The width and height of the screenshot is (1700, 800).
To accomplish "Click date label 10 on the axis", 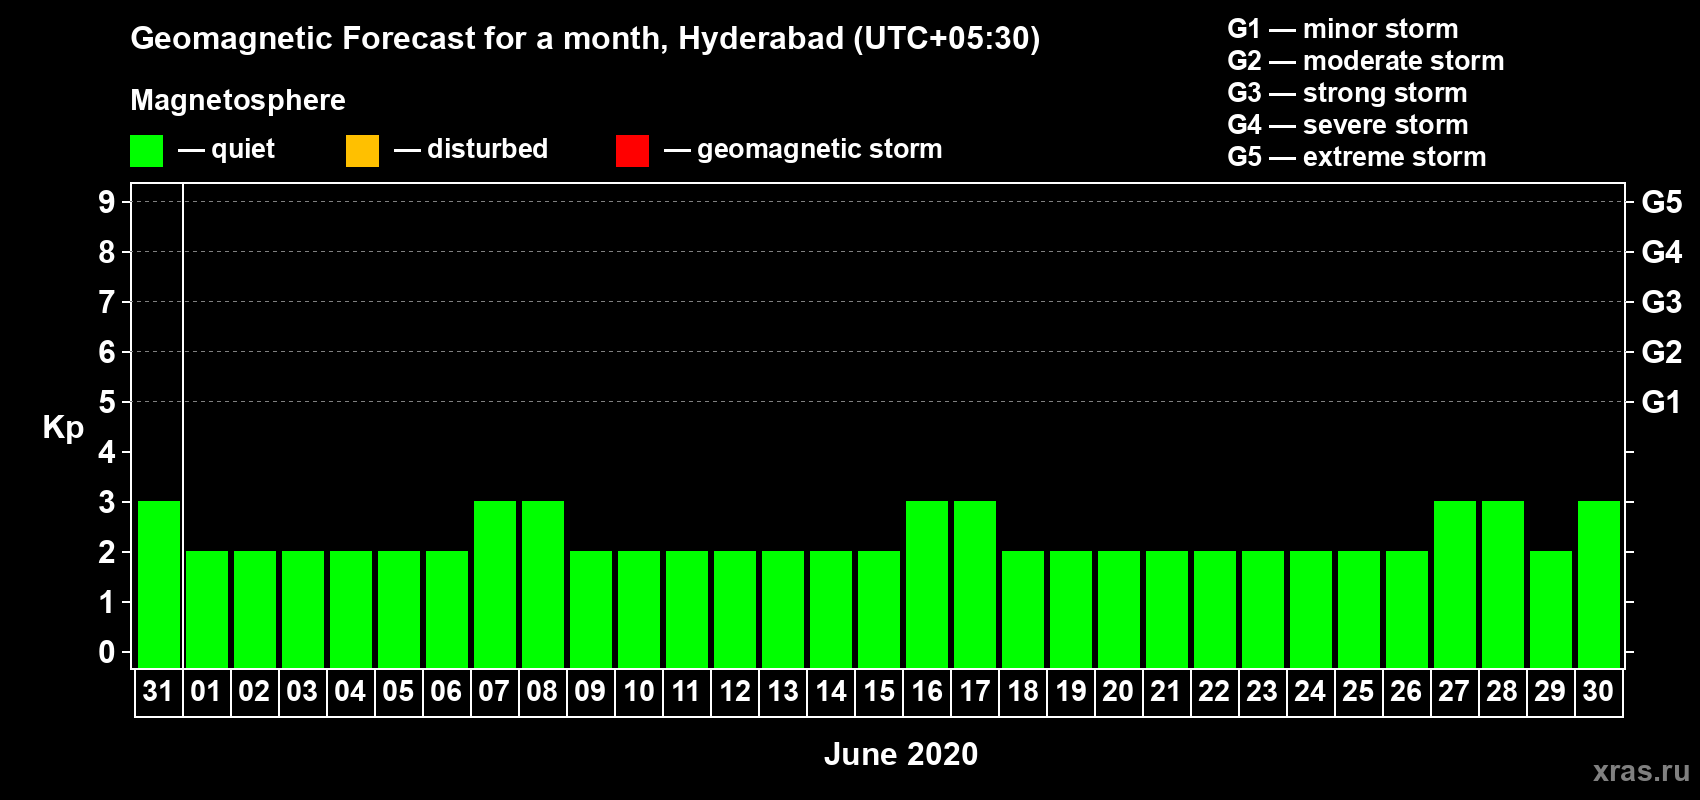I will coord(638,691).
